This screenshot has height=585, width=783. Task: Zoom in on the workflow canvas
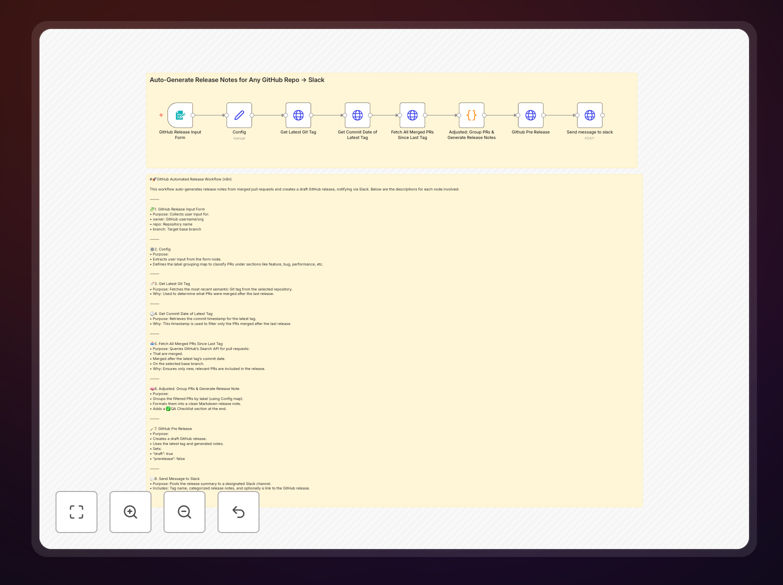(x=130, y=512)
